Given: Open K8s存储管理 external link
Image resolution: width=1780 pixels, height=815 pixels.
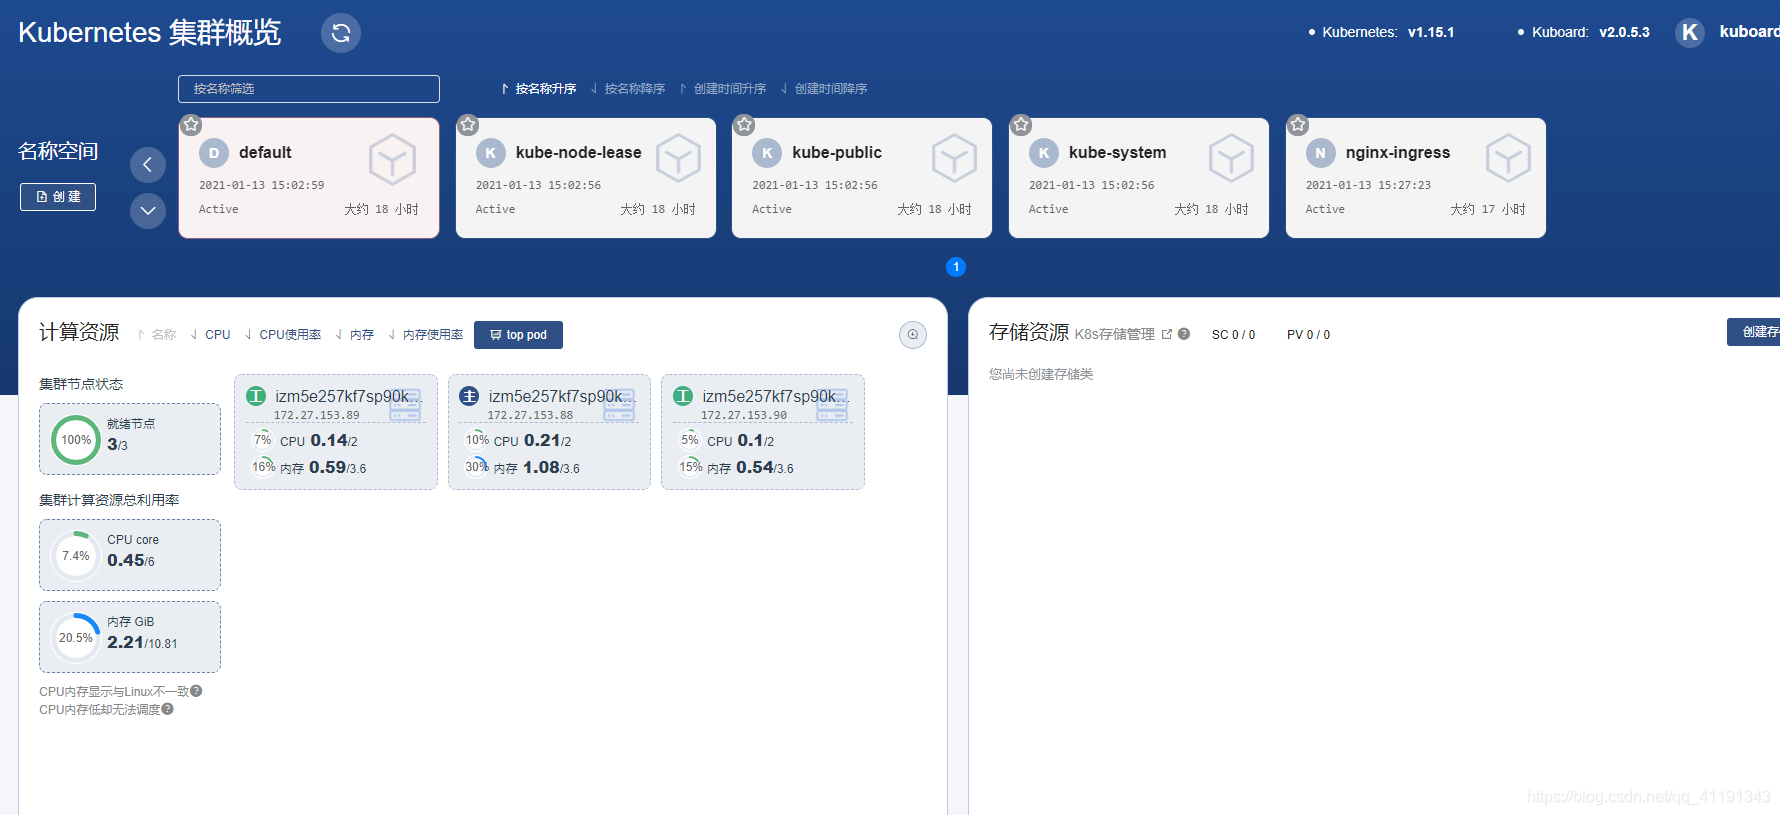Looking at the screenshot, I should [1167, 334].
